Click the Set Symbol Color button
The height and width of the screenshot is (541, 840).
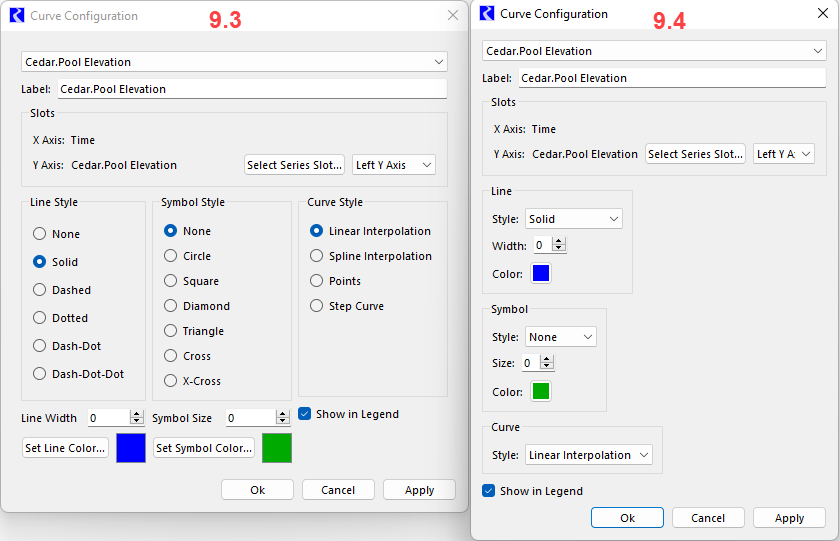pyautogui.click(x=204, y=448)
